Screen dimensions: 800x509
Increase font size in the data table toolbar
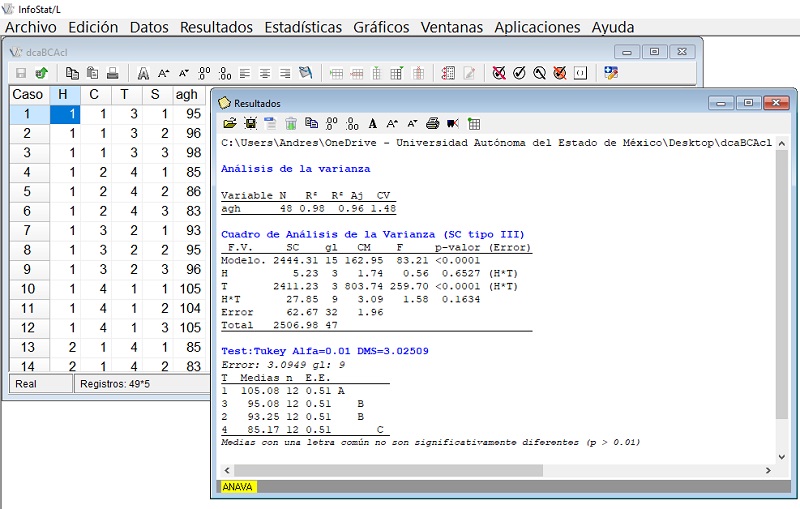tap(163, 73)
